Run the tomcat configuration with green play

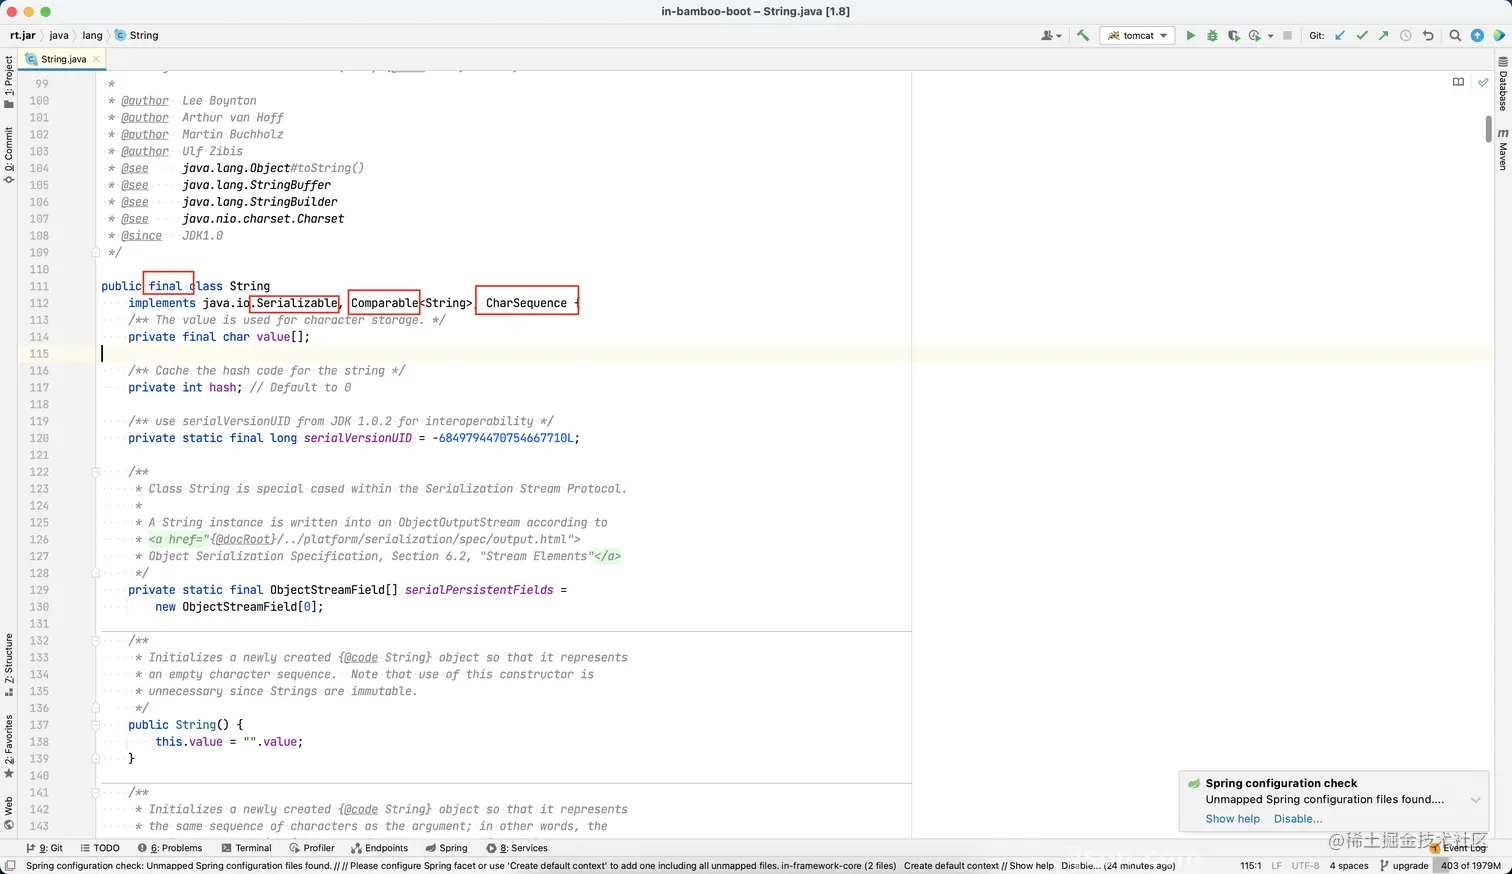1190,35
